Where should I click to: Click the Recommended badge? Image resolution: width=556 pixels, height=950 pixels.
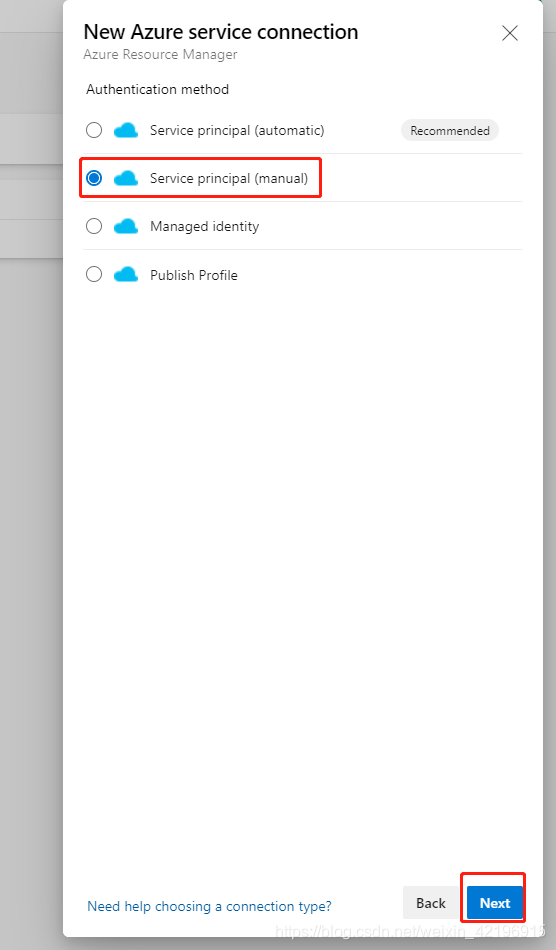pos(450,130)
